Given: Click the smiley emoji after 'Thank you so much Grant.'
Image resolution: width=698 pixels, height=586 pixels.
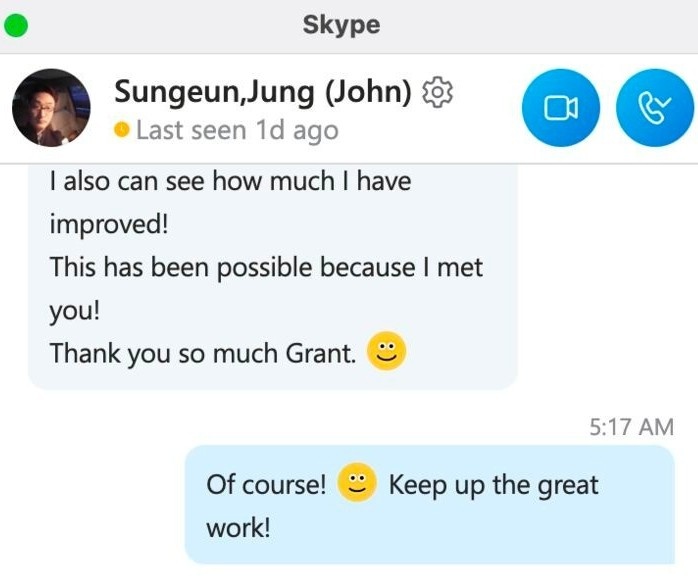Looking at the screenshot, I should point(386,351).
